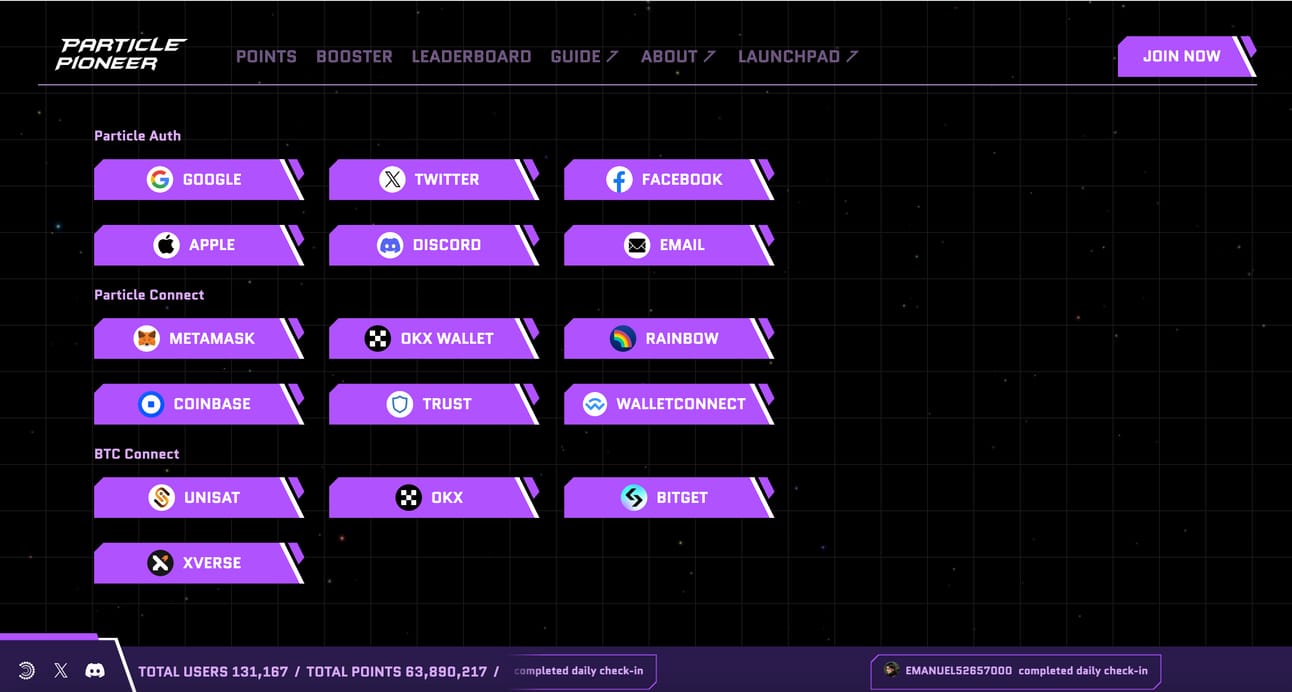The width and height of the screenshot is (1292, 692).
Task: Click the Apple logo icon
Action: pyautogui.click(x=166, y=245)
